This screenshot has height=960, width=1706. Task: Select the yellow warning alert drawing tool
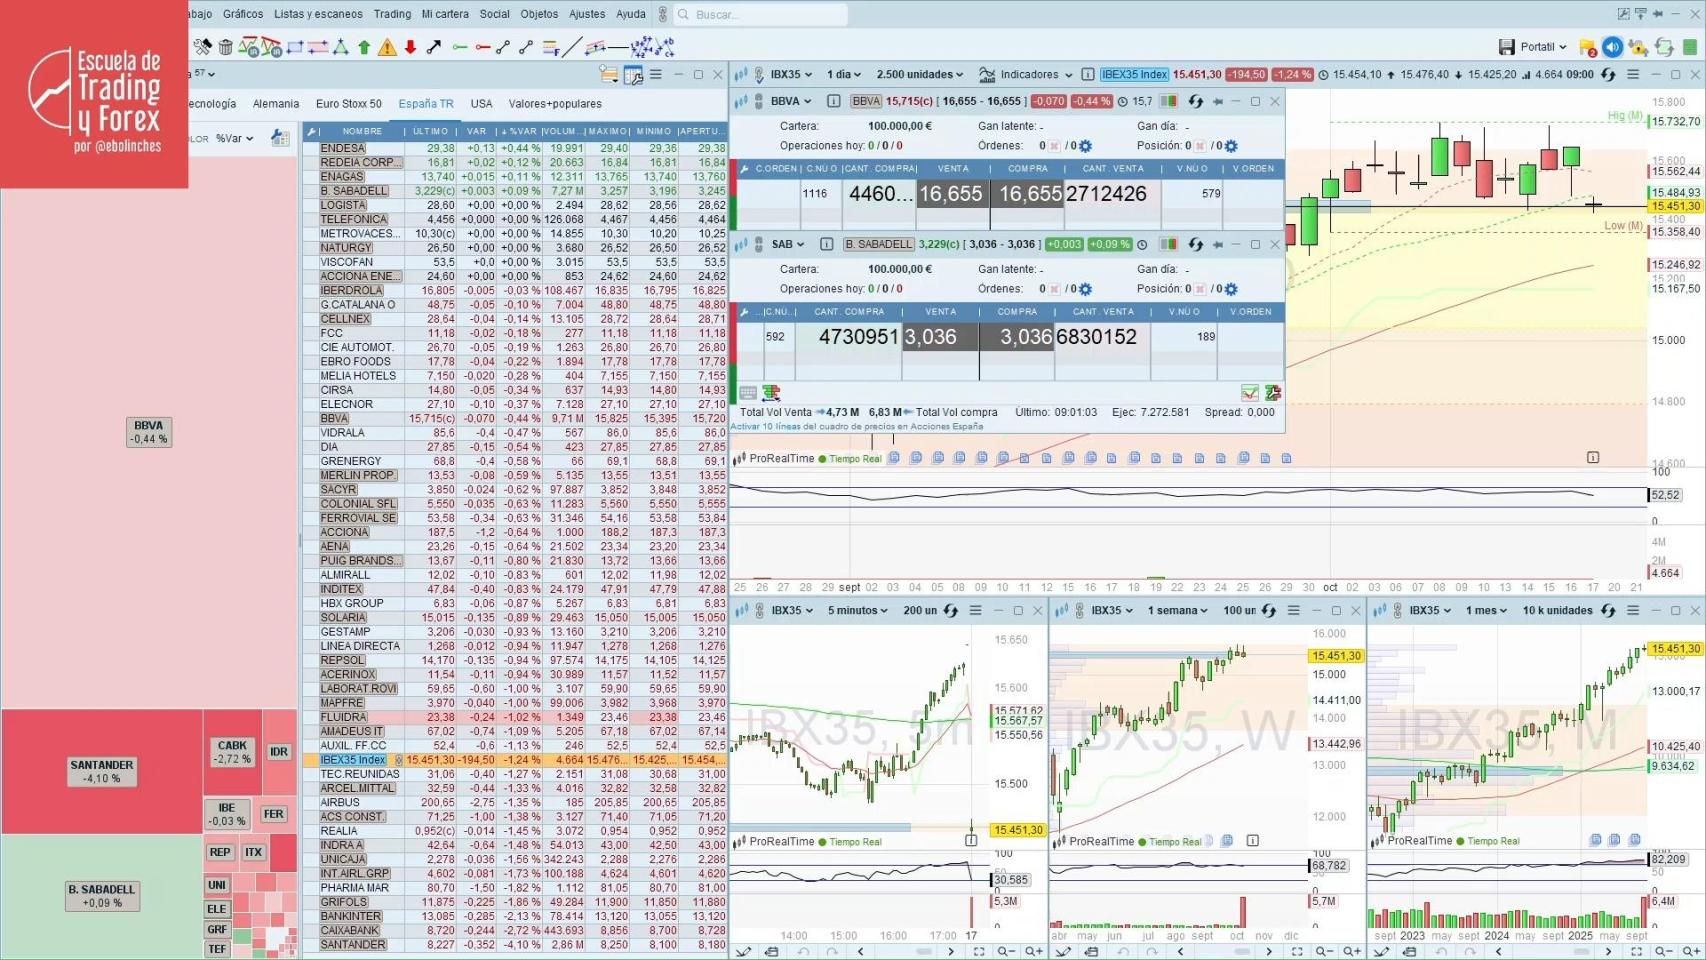(x=388, y=46)
